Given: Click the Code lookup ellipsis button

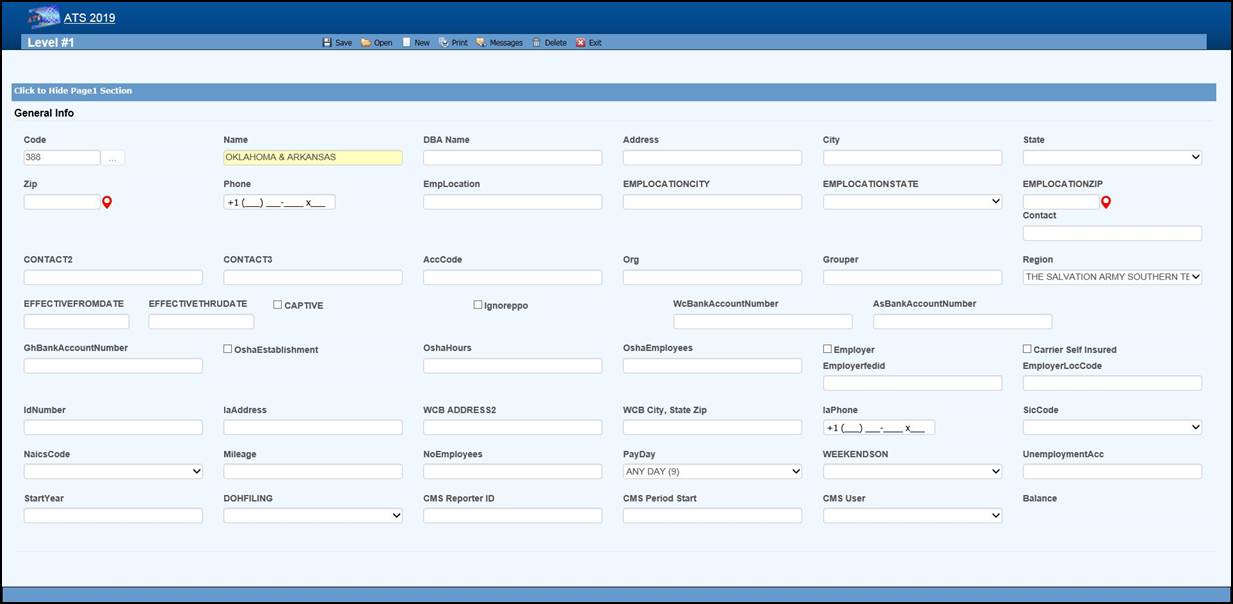Looking at the screenshot, I should point(114,158).
